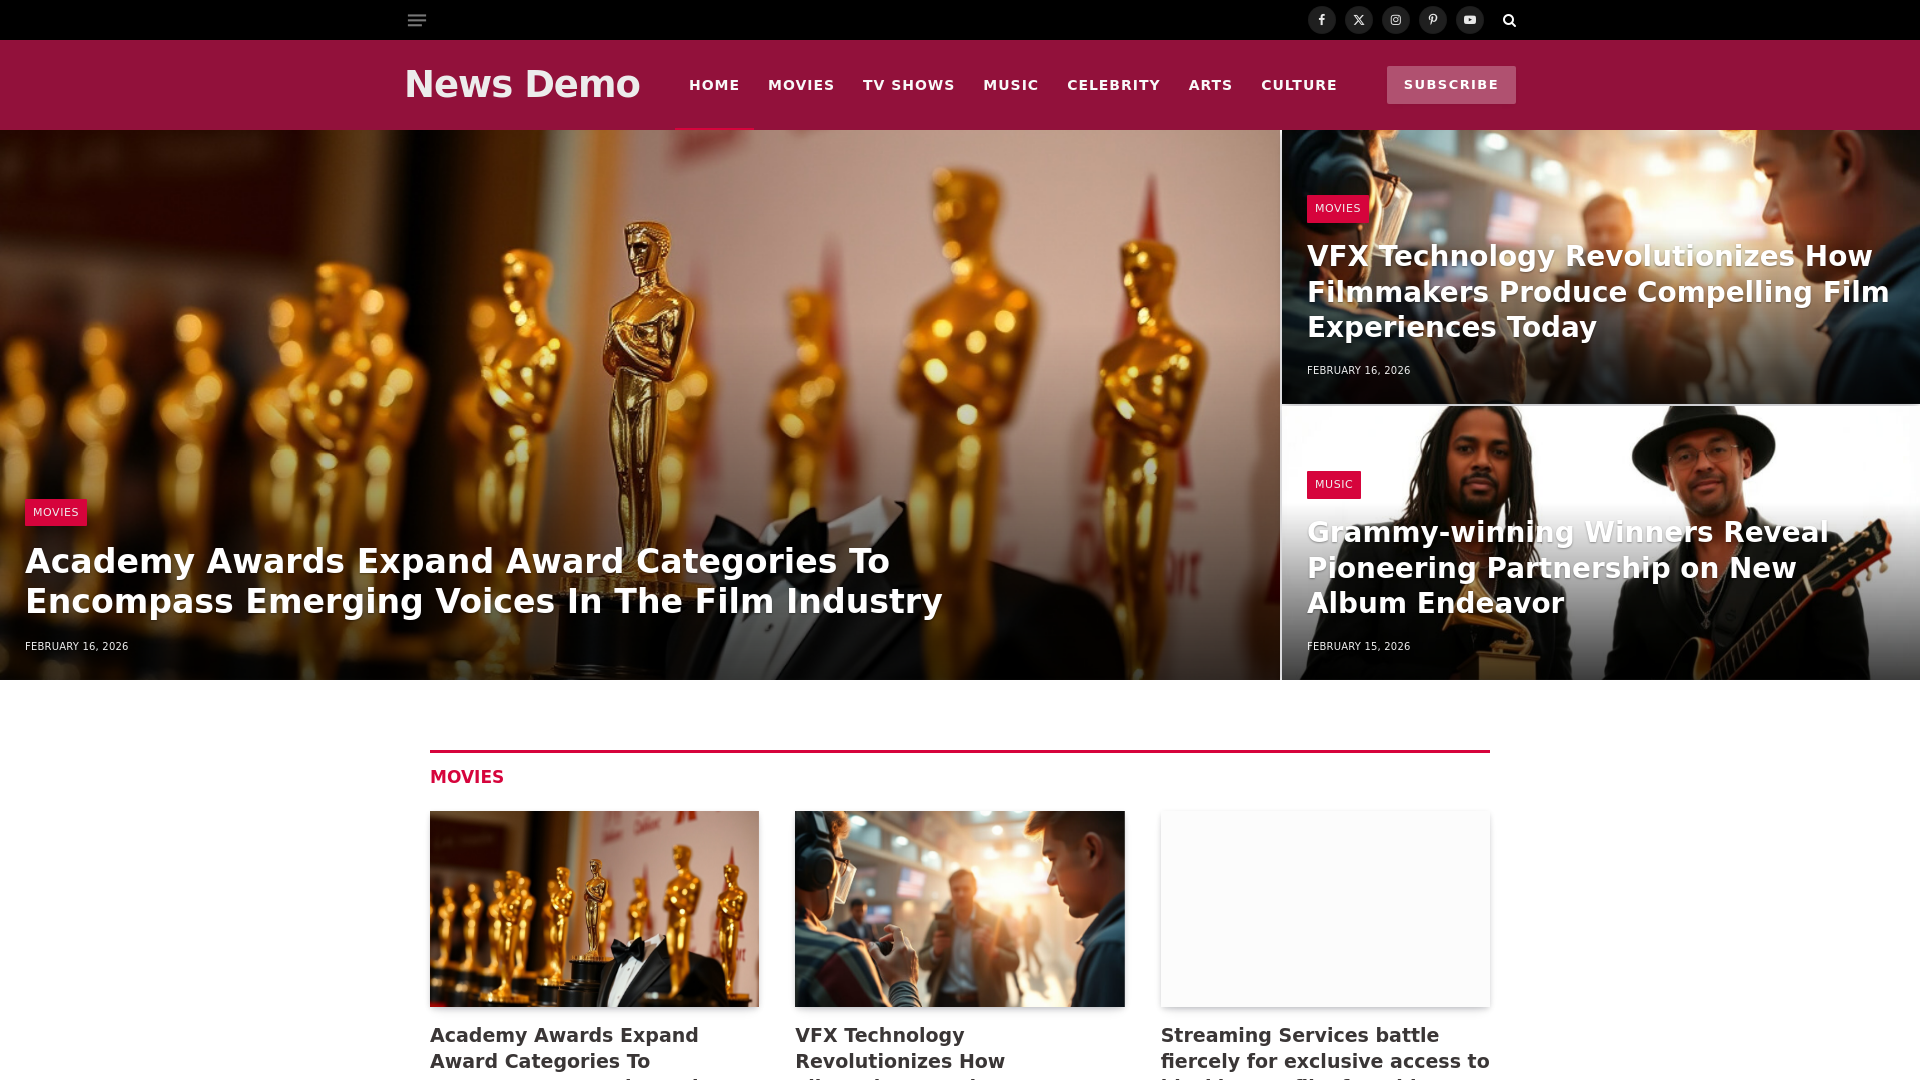Navigate to the Celebrity section

[1113, 85]
